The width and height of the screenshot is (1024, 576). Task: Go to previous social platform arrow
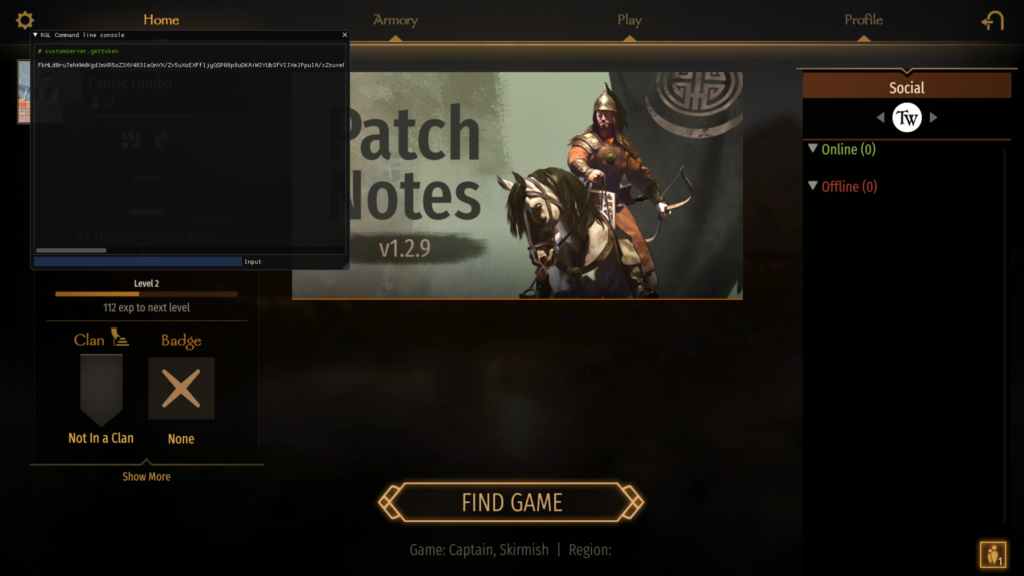click(880, 118)
